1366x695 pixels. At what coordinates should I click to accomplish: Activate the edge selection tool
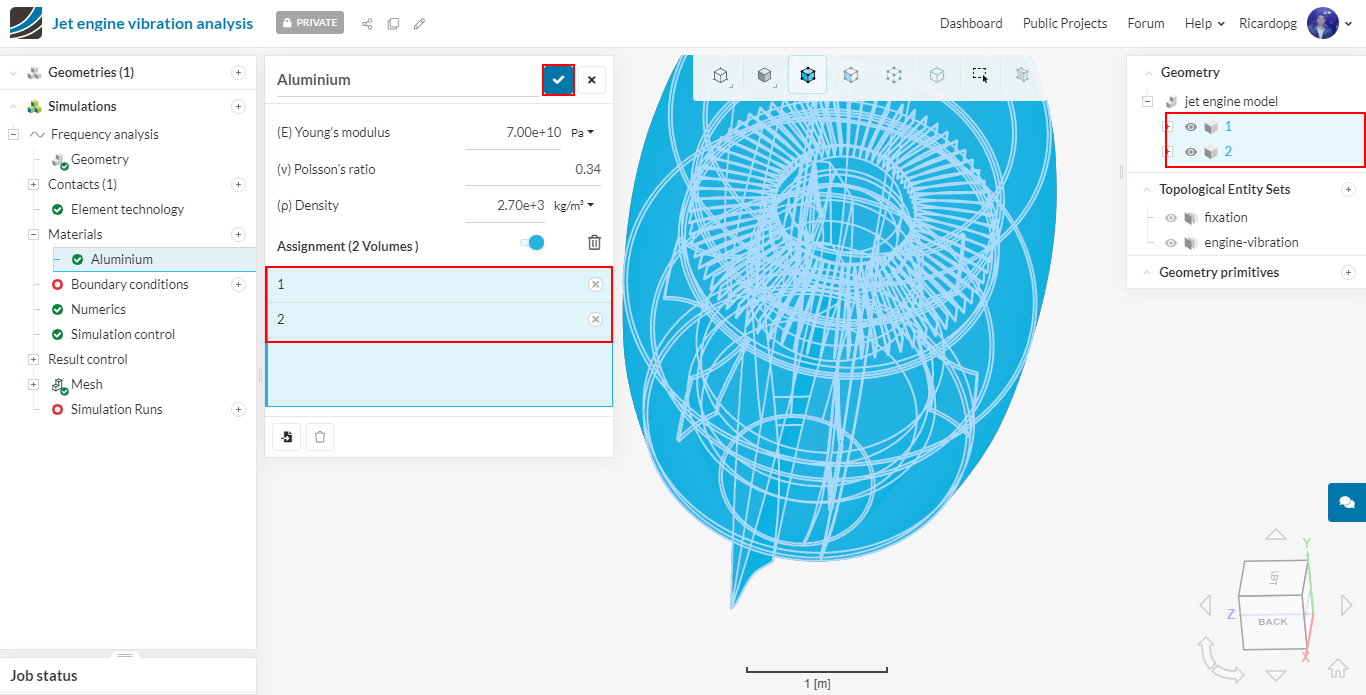pyautogui.click(x=937, y=75)
